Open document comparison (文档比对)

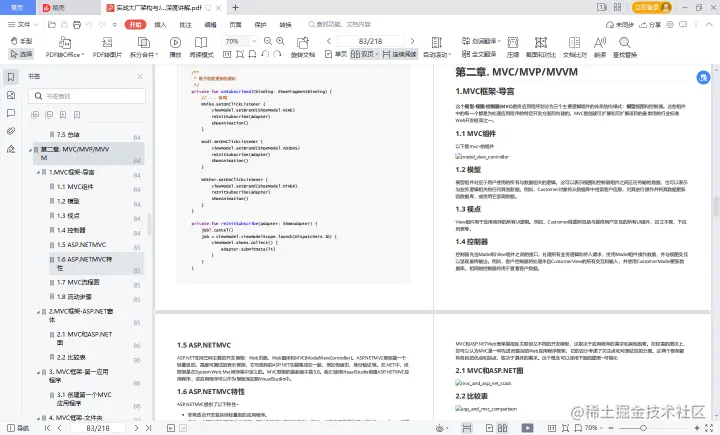(574, 47)
